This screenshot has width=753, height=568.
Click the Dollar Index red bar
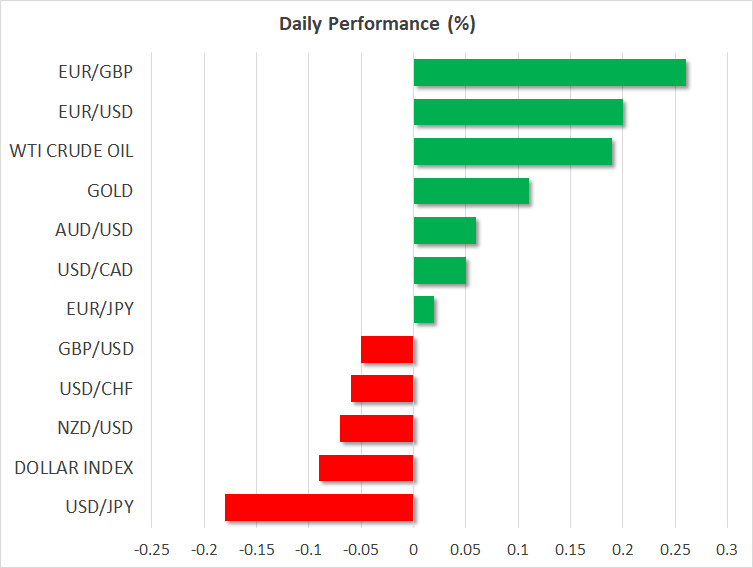point(366,468)
